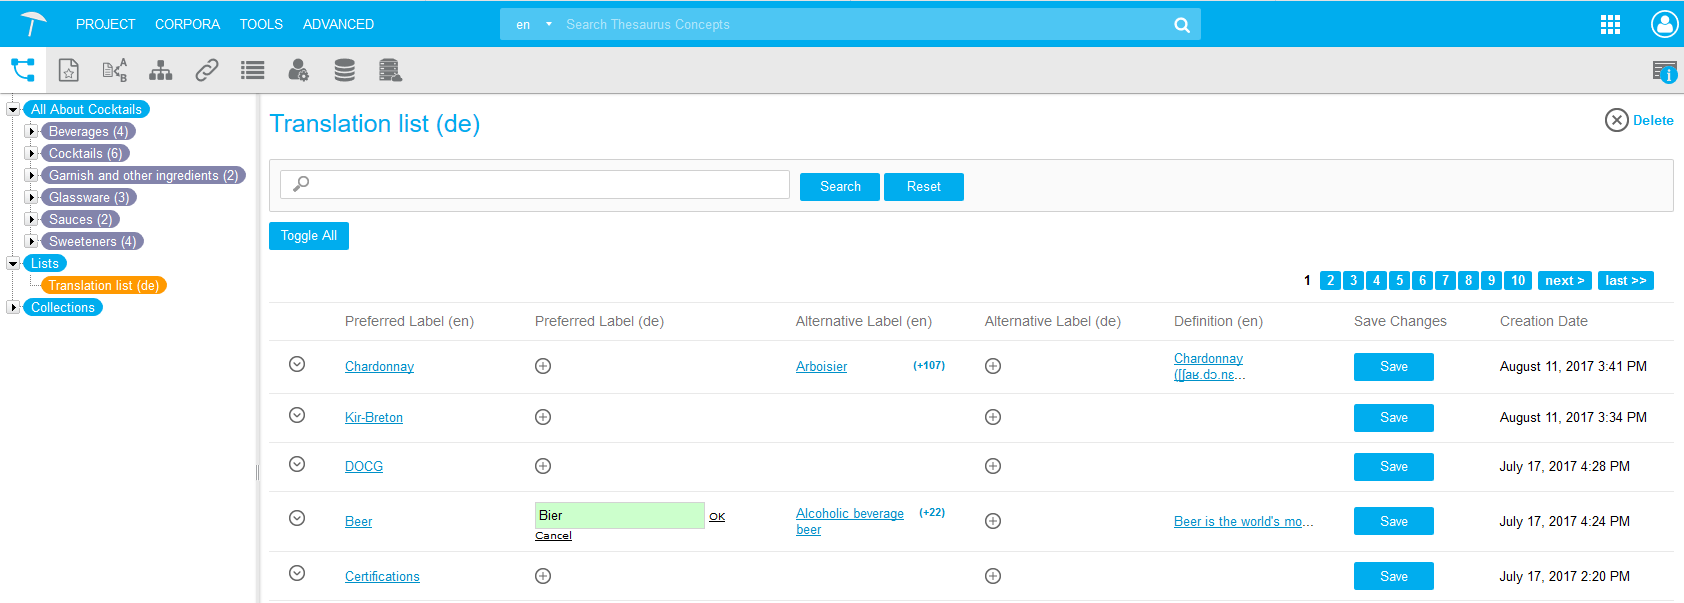Image resolution: width=1684 pixels, height=603 pixels.
Task: Click the starred document toolbar icon
Action: click(68, 70)
